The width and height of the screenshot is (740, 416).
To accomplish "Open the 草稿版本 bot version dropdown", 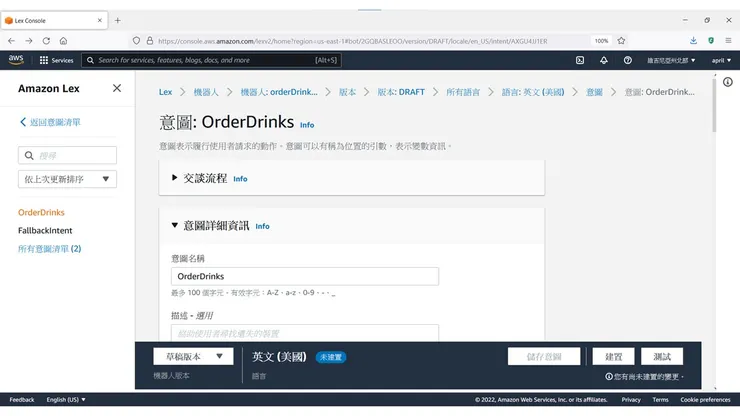I will pyautogui.click(x=193, y=357).
